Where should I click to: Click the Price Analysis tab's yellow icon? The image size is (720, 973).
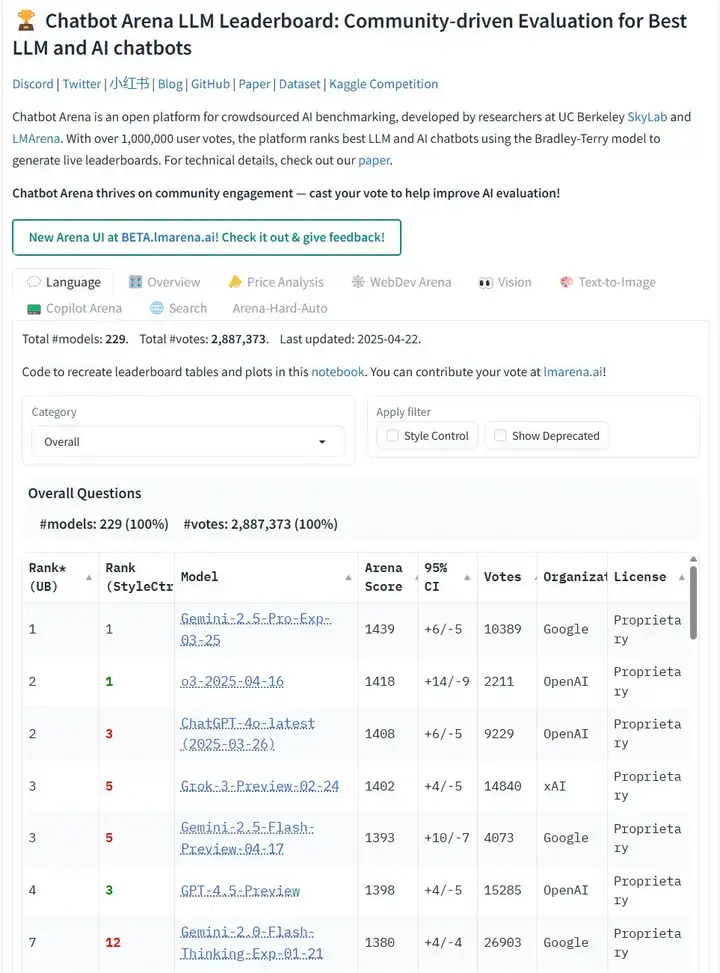pyautogui.click(x=235, y=282)
